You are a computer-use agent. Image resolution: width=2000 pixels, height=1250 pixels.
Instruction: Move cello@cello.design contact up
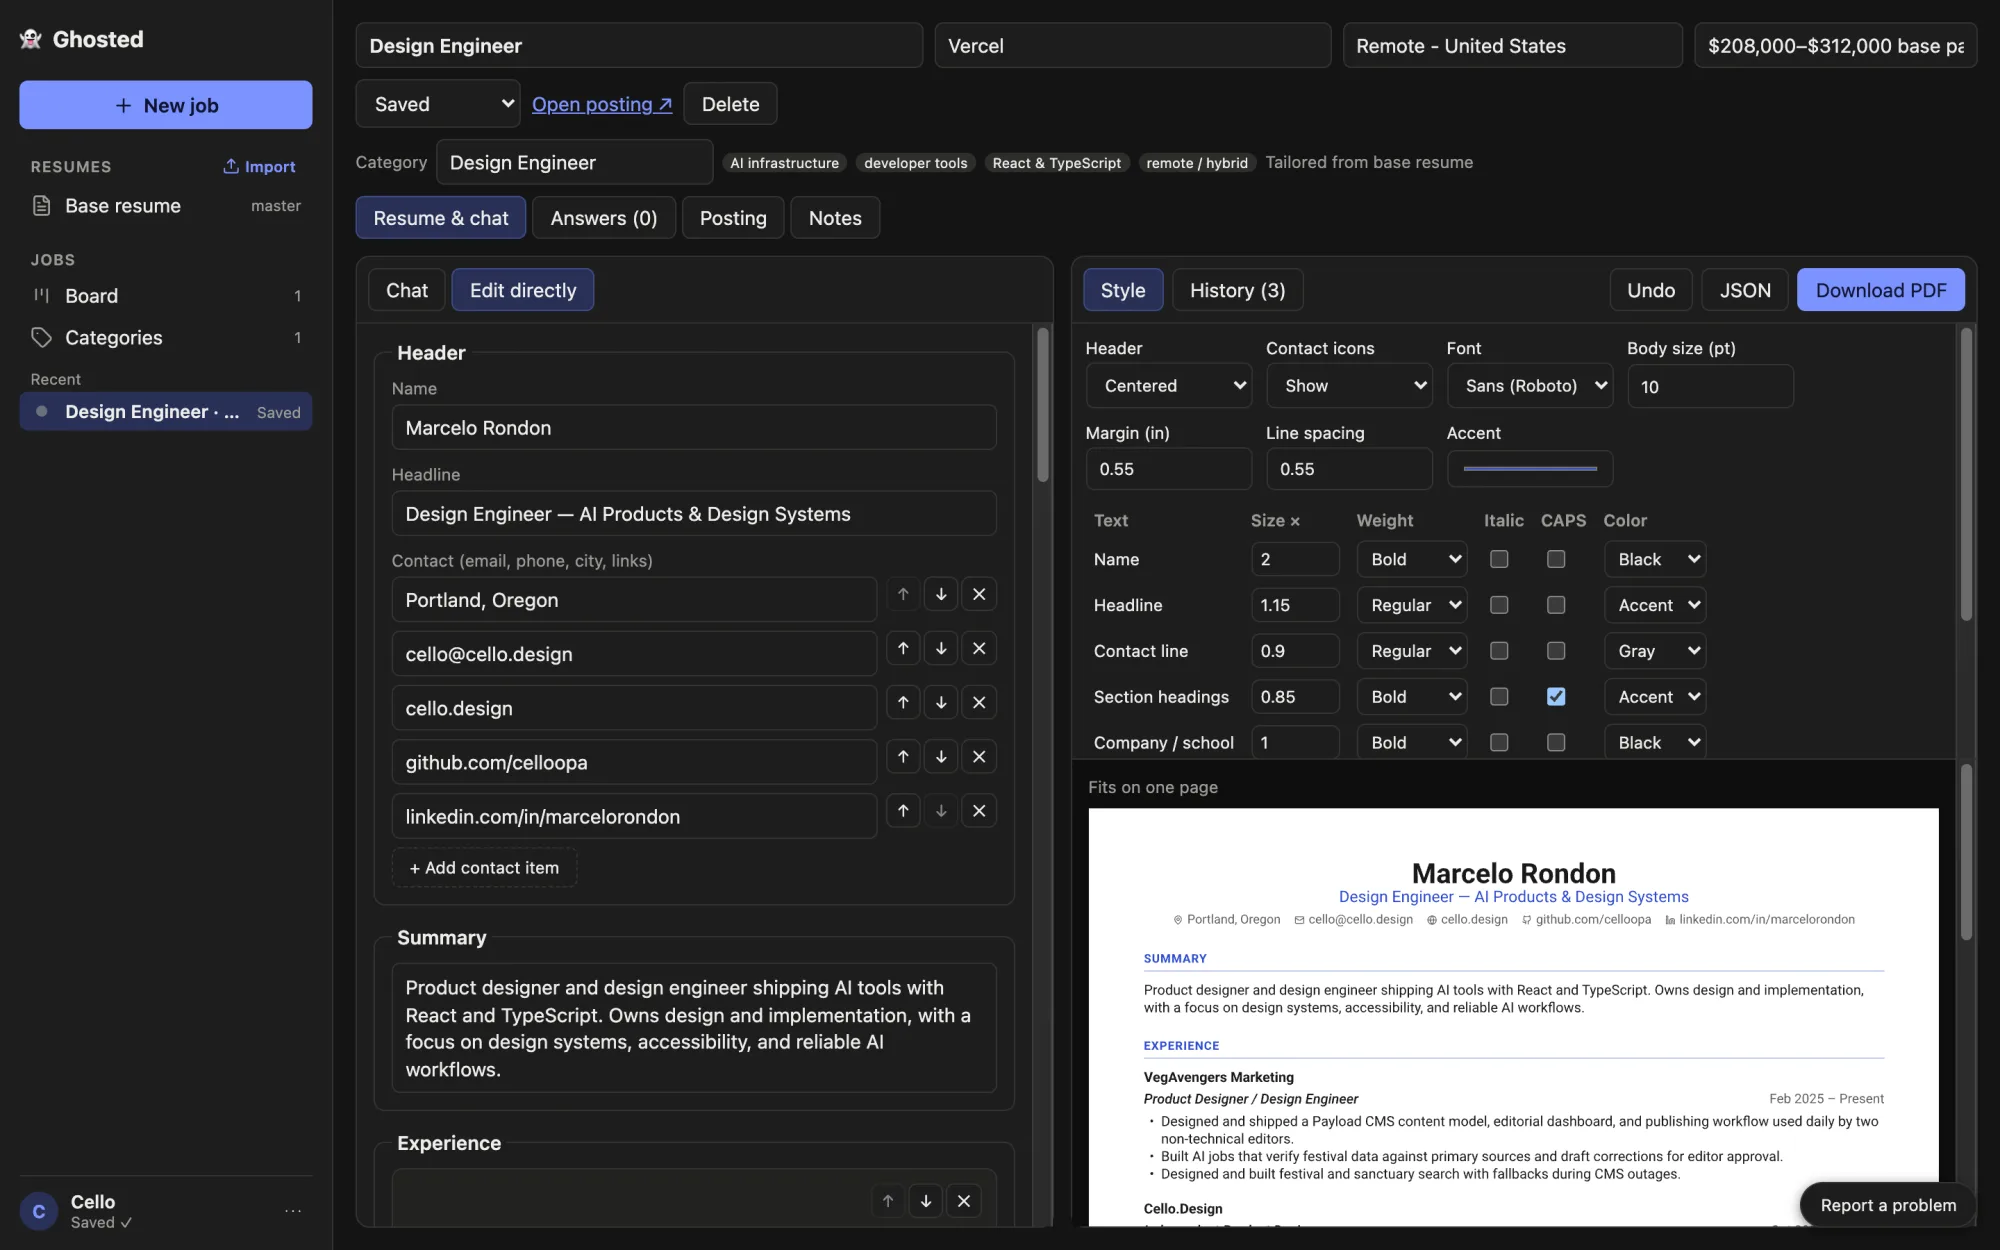(x=903, y=648)
